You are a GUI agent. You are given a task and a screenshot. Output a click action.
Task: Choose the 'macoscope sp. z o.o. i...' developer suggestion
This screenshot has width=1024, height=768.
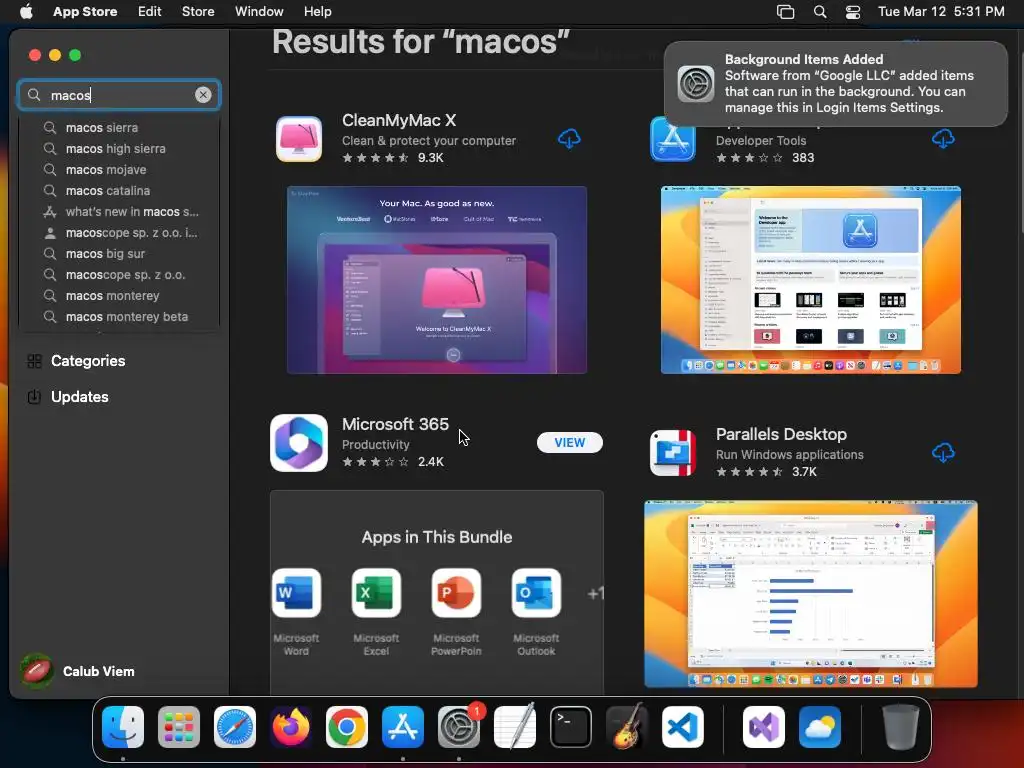(x=119, y=232)
